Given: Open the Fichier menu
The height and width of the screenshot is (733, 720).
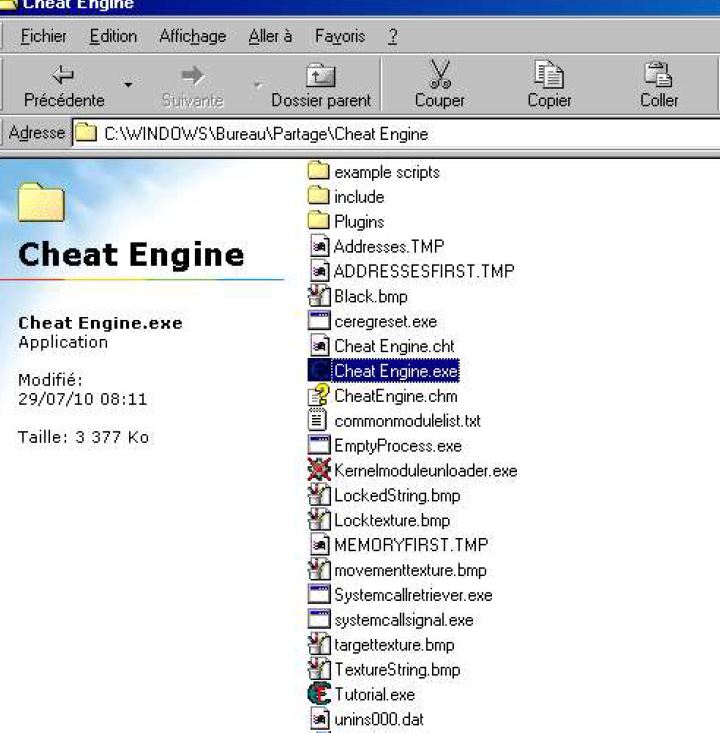Looking at the screenshot, I should tap(43, 36).
